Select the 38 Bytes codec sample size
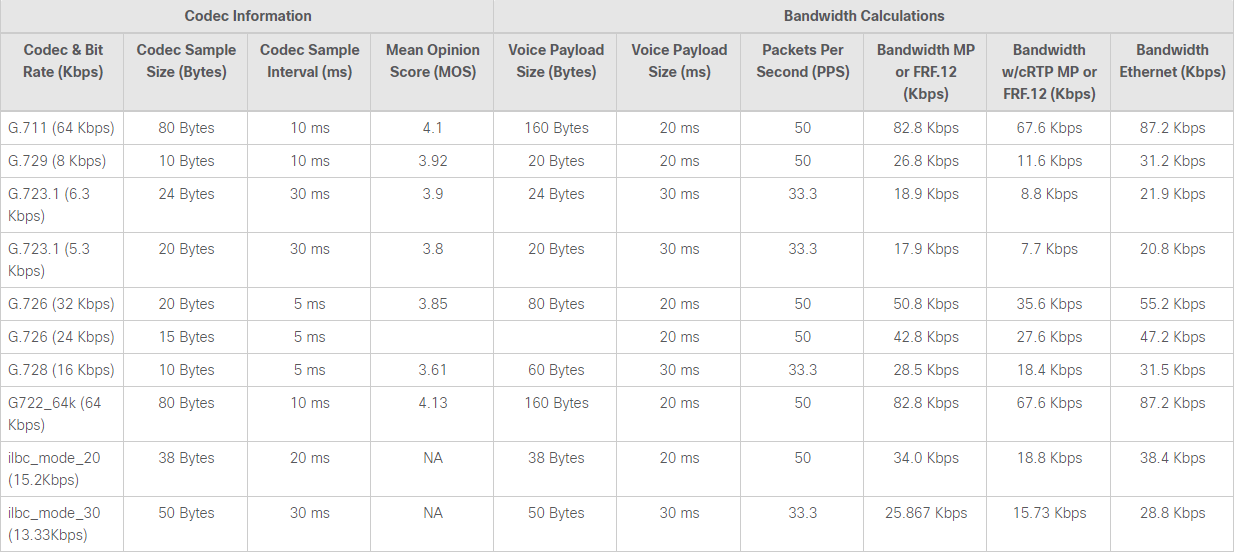 186,458
